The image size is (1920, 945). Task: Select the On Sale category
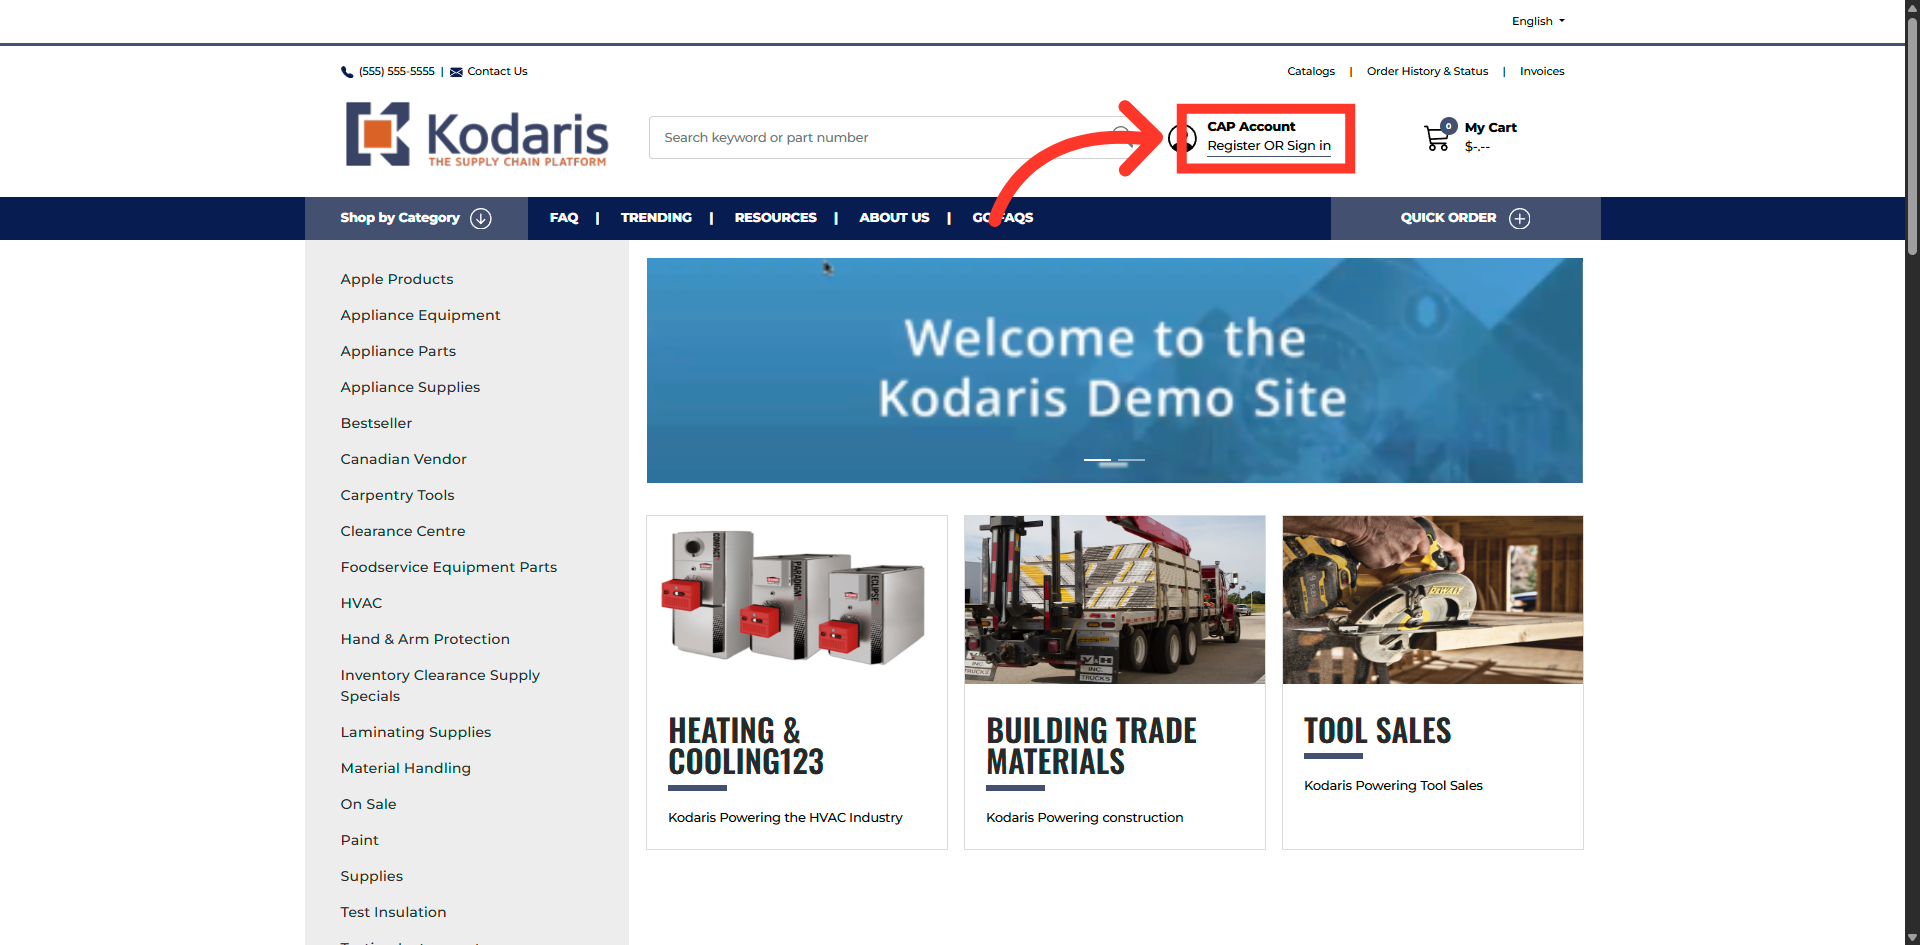point(368,804)
